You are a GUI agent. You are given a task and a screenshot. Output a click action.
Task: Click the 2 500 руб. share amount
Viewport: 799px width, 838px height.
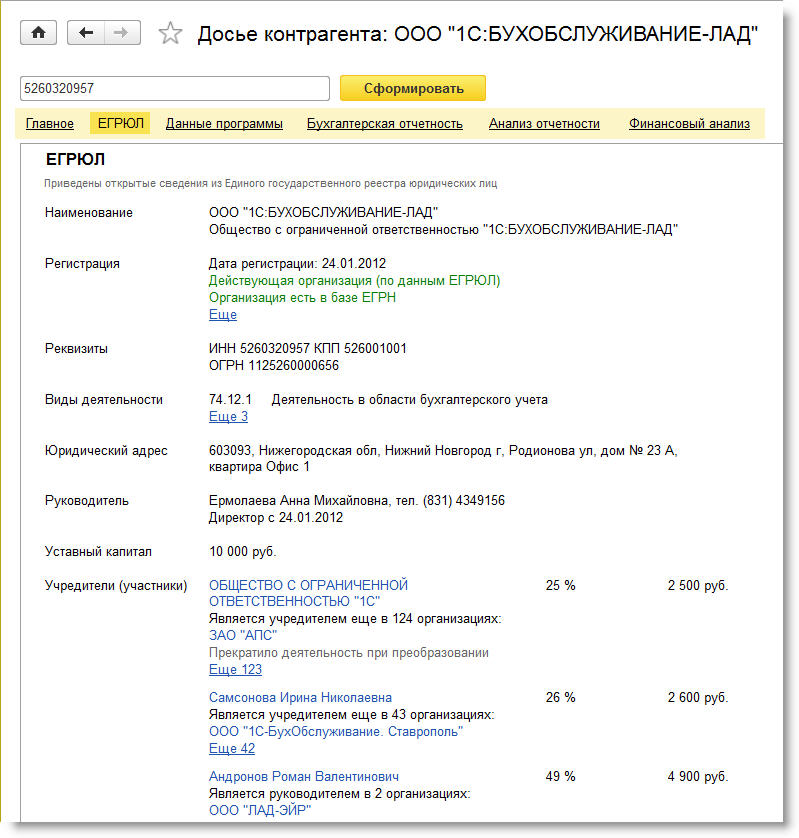[x=698, y=586]
